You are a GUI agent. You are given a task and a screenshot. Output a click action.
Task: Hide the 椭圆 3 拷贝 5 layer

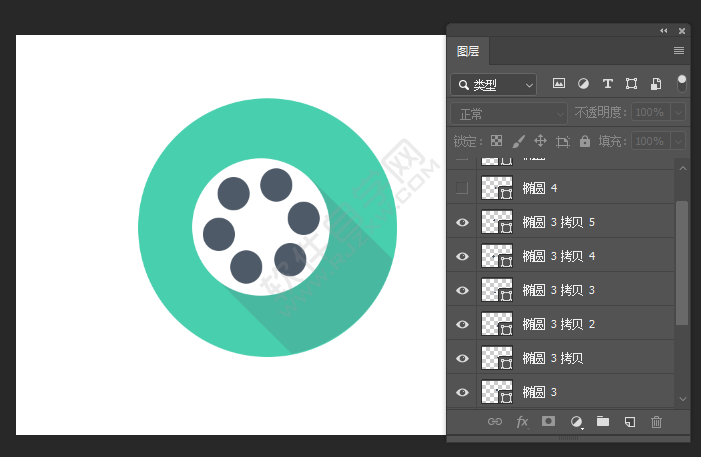click(462, 222)
